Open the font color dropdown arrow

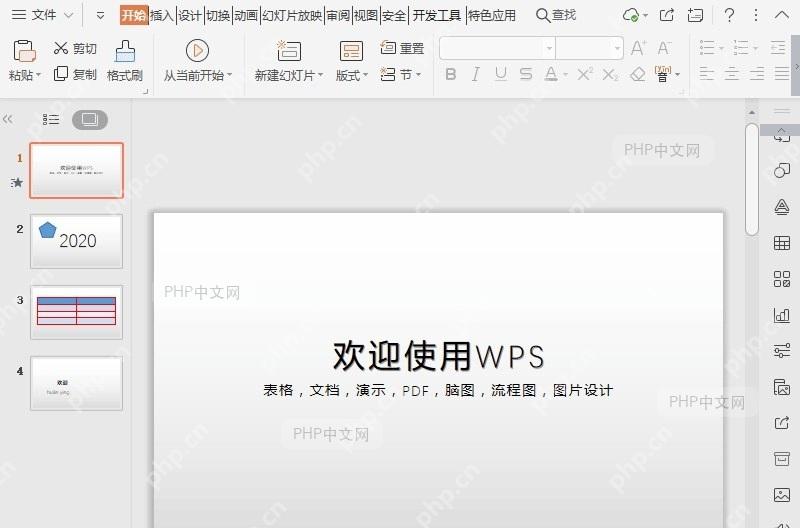pos(565,75)
